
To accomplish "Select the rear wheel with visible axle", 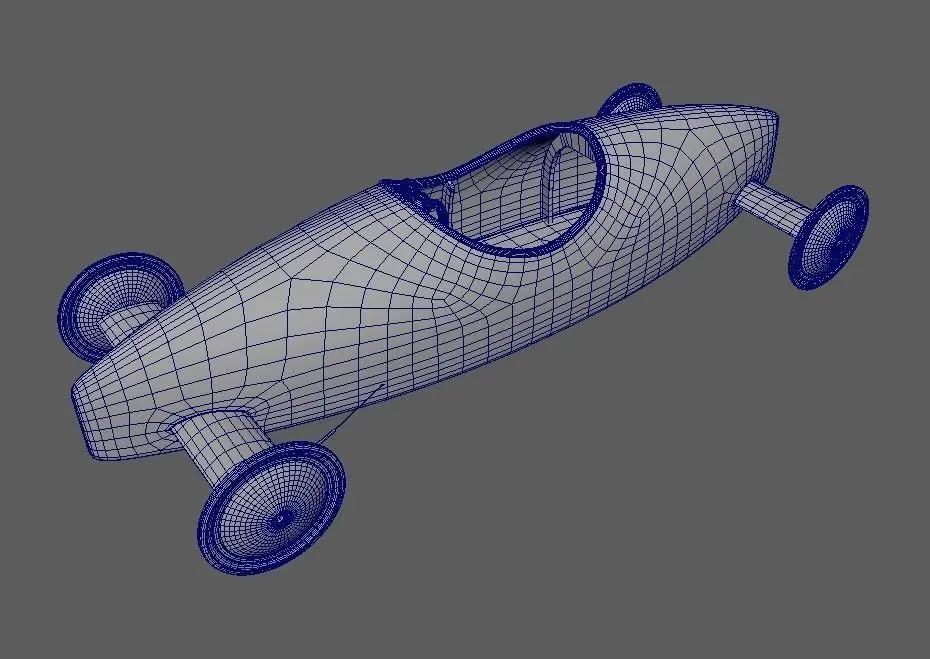I will (828, 237).
